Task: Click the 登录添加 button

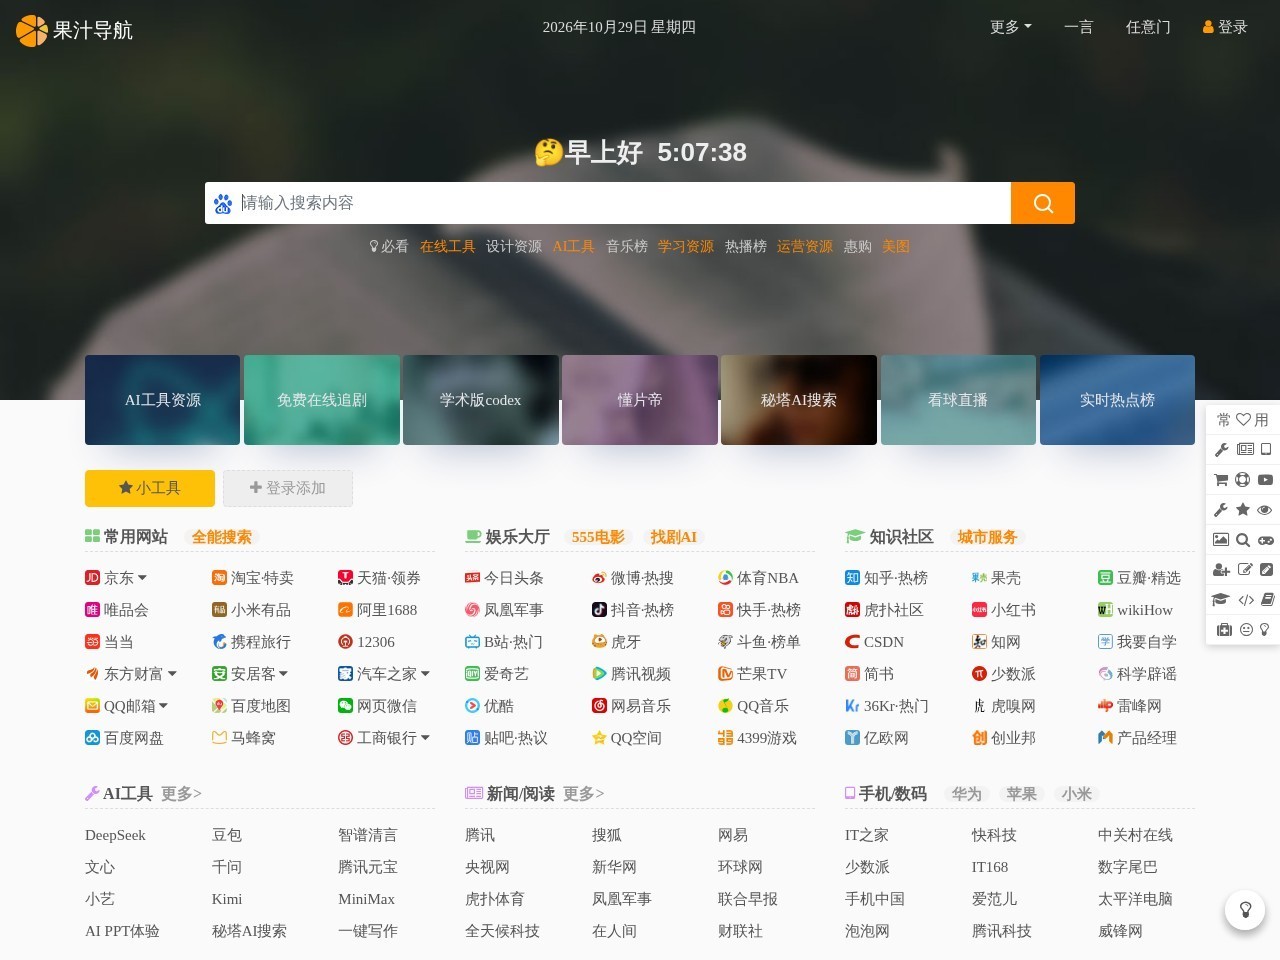Action: 288,488
